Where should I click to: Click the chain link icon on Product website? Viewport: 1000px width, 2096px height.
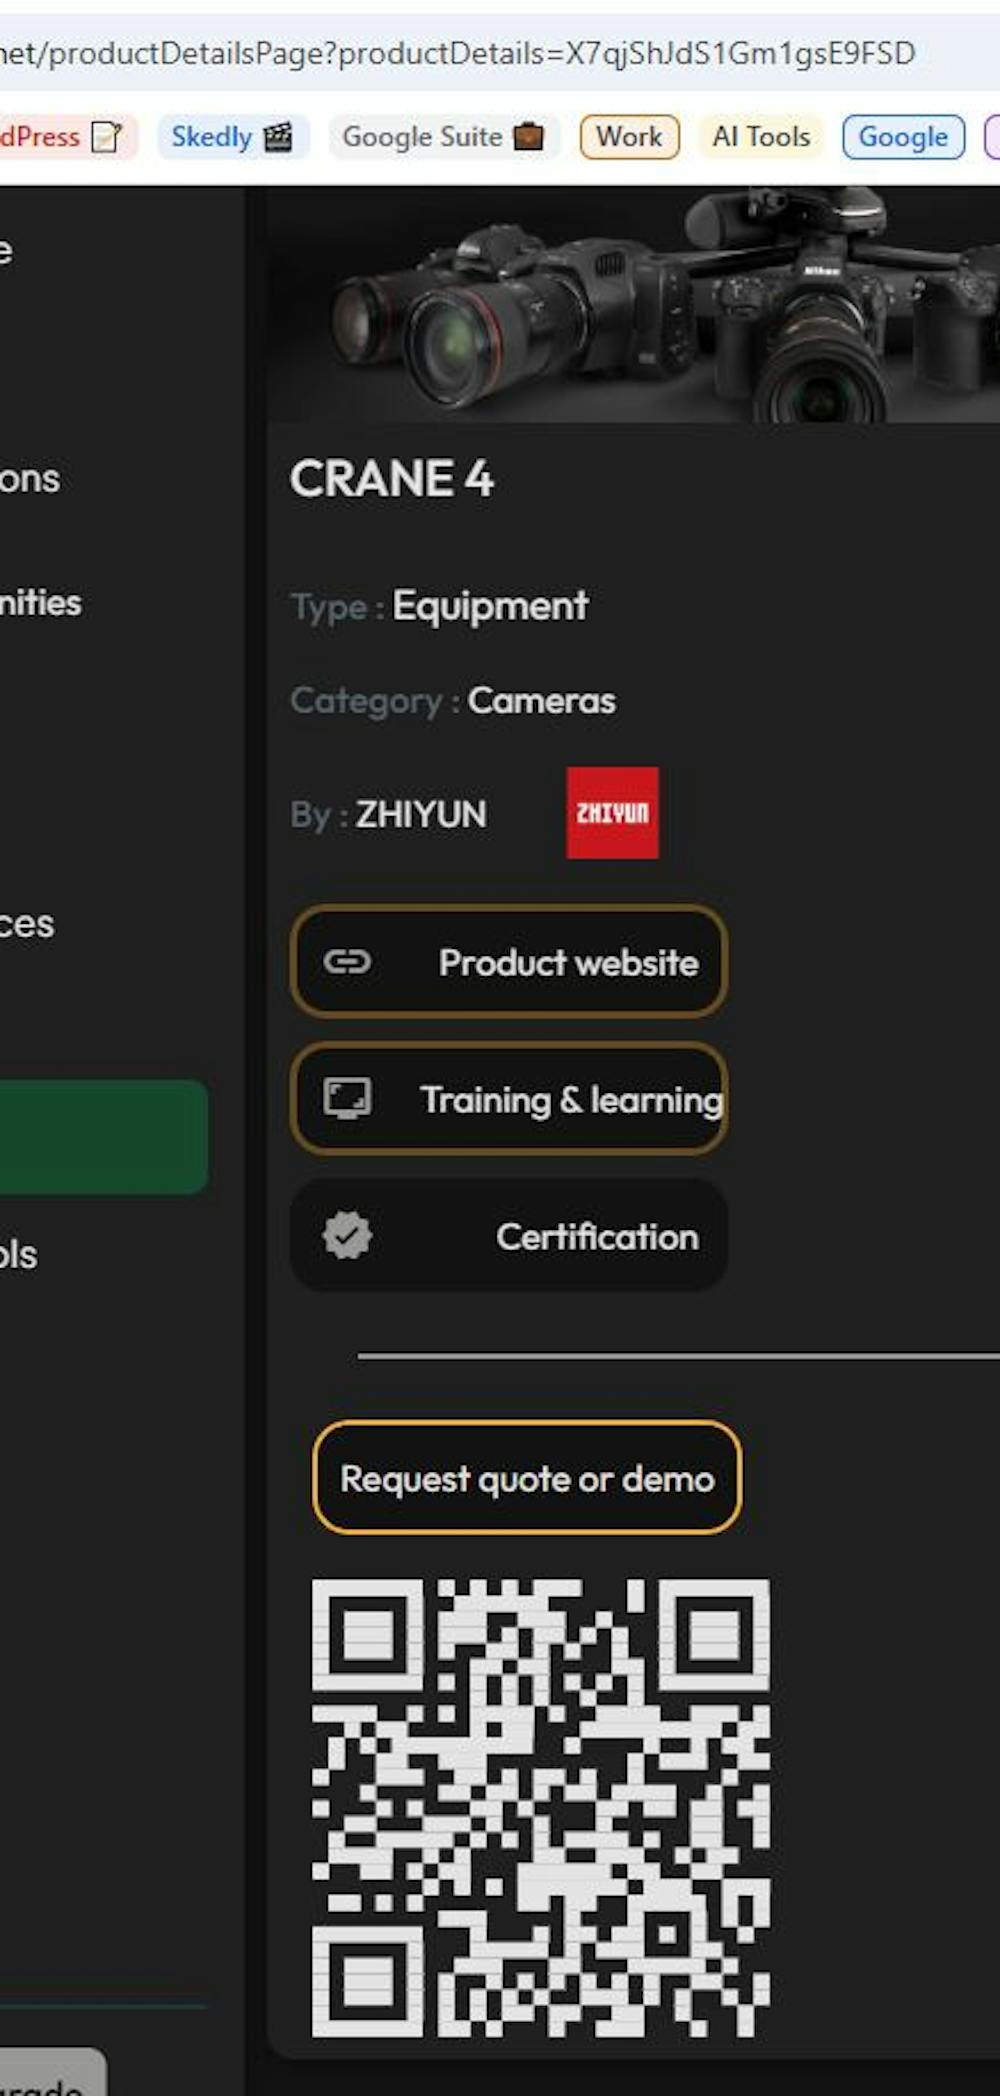(347, 962)
